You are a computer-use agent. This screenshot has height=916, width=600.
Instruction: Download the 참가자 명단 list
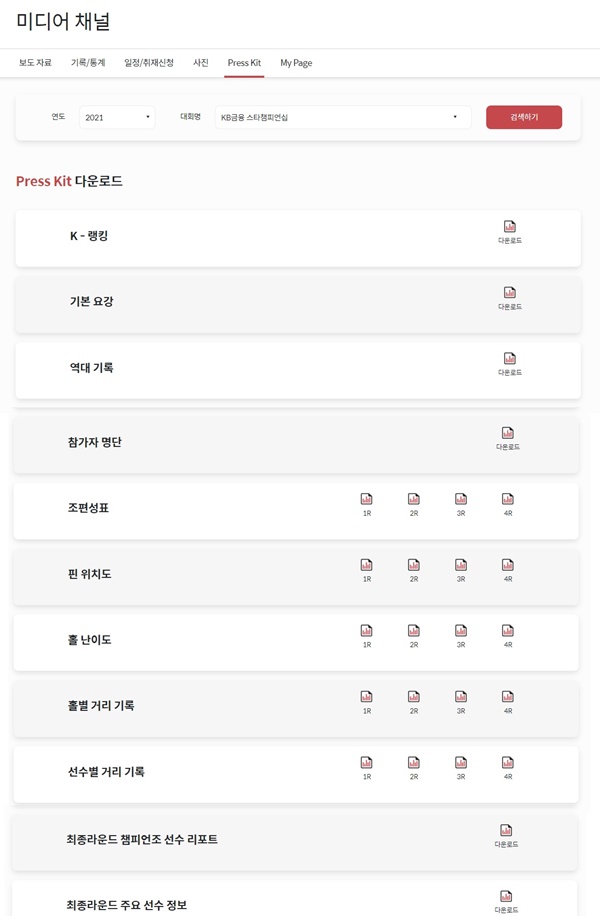pos(508,438)
